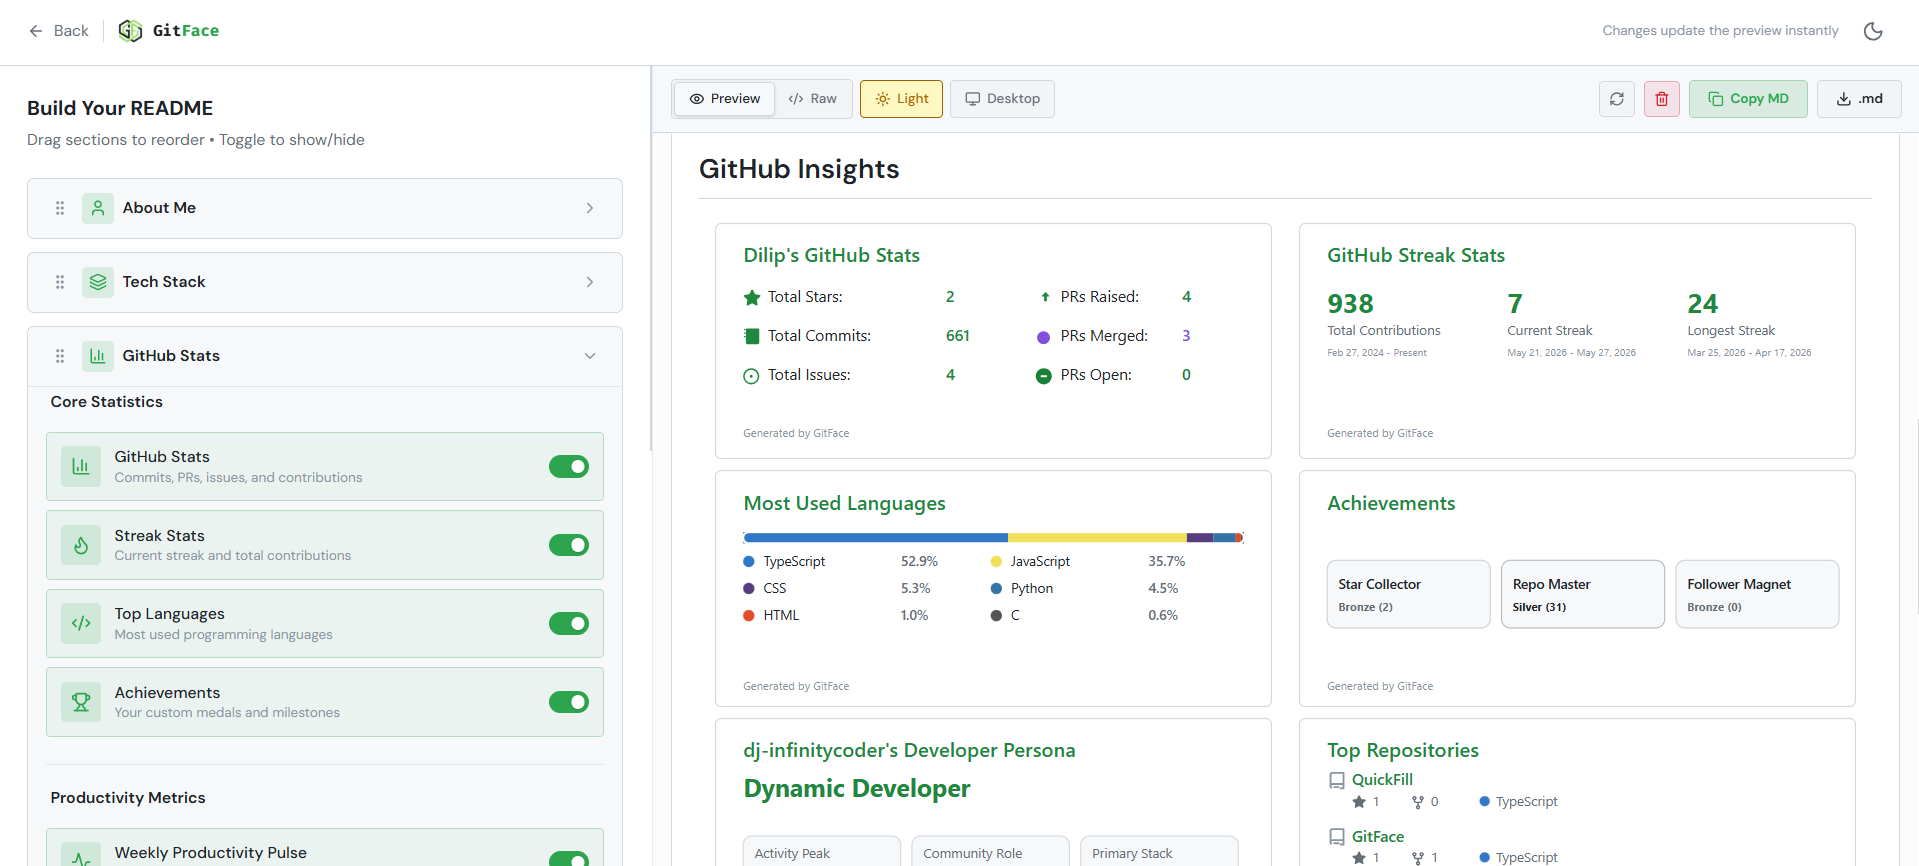Click the GitHub Stats section drag handle
Image resolution: width=1919 pixels, height=866 pixels.
60,356
